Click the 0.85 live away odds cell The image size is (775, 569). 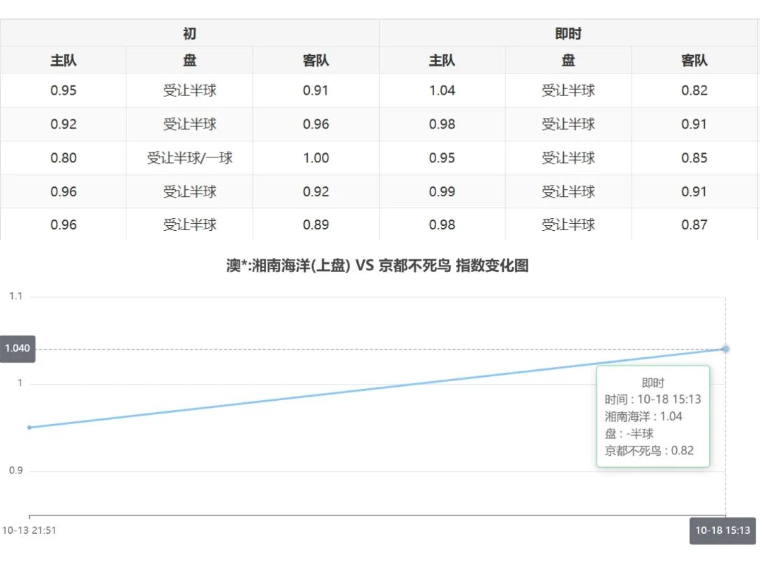tap(694, 158)
